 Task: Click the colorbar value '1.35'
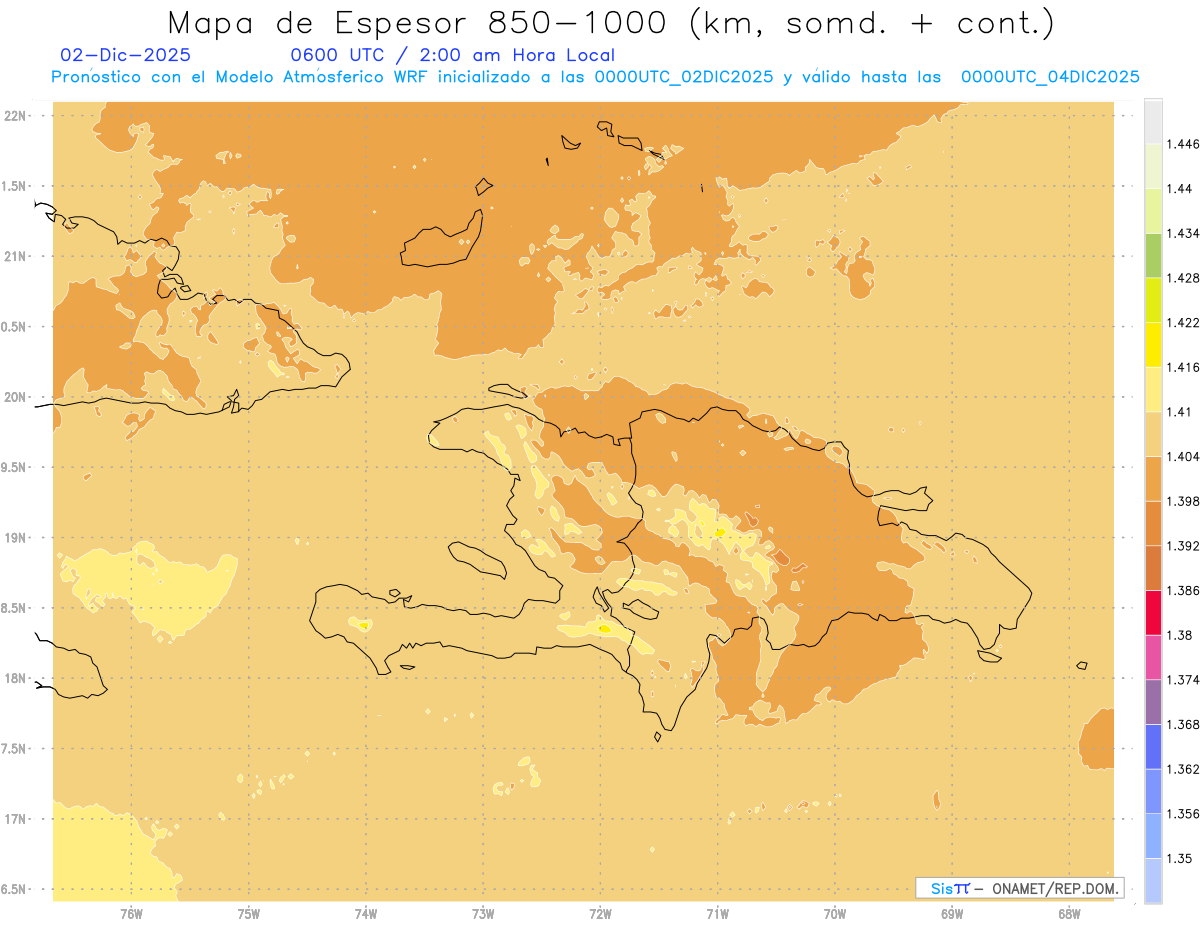[x=1181, y=858]
